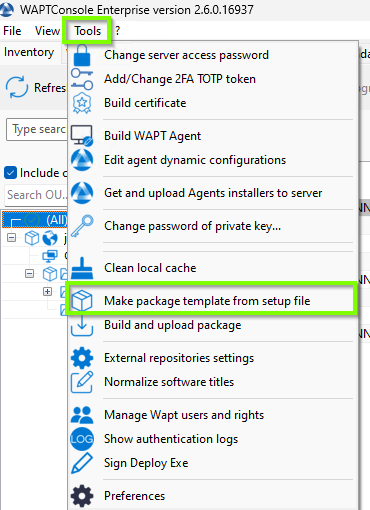
Task: Collapse the second-level tree node with minus box
Action: [x=30, y=274]
